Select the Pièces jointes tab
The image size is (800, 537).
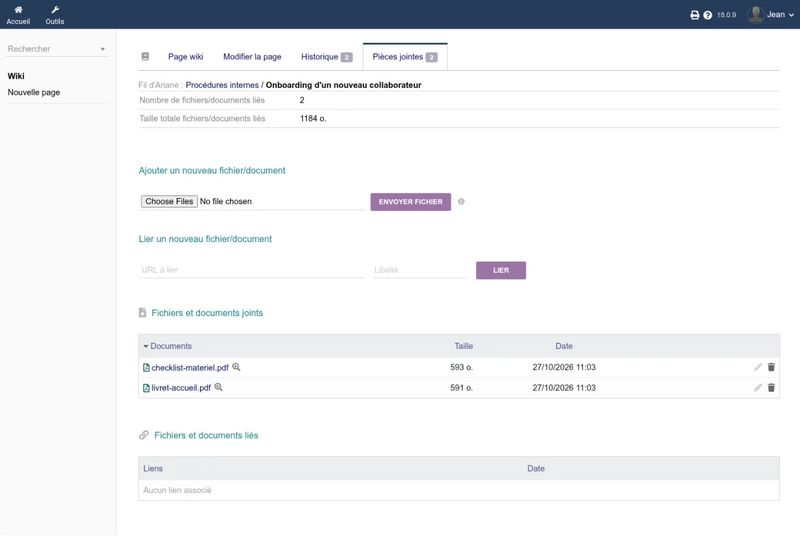[405, 57]
